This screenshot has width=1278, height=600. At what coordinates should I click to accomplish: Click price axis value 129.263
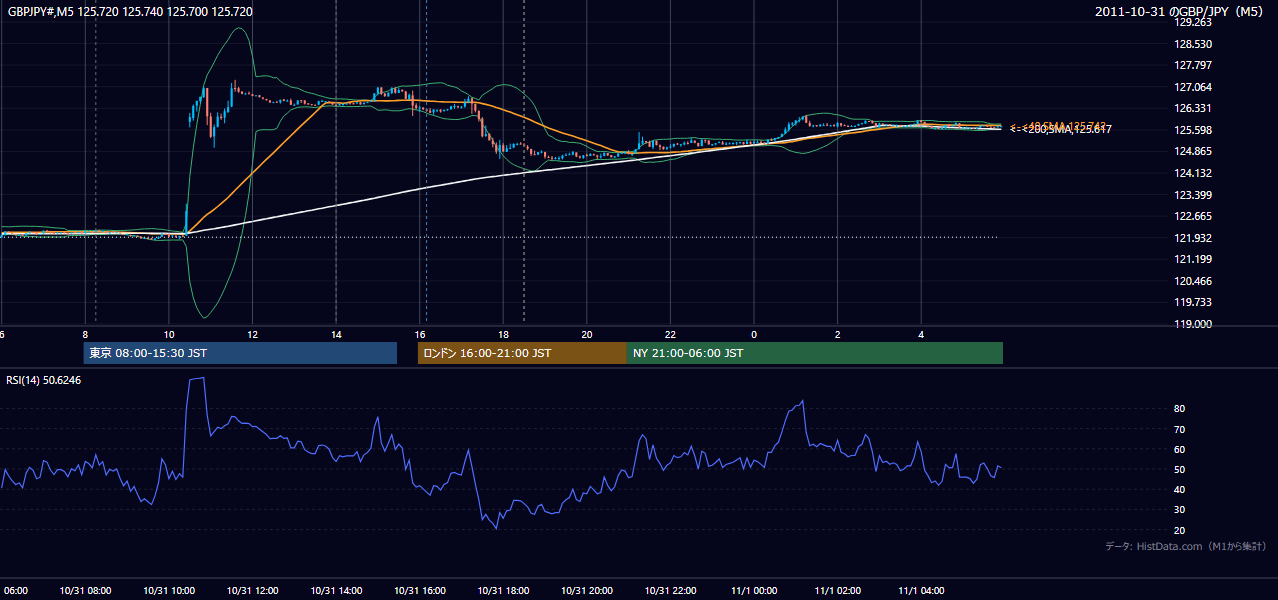pos(1192,22)
